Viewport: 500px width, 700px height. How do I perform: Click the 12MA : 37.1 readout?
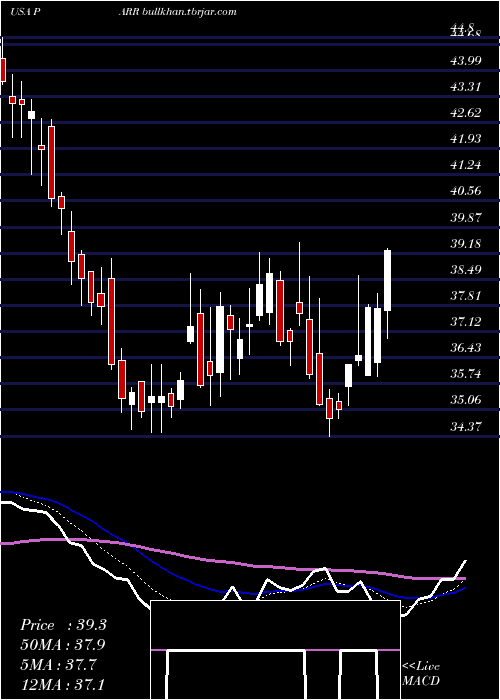click(x=63, y=684)
